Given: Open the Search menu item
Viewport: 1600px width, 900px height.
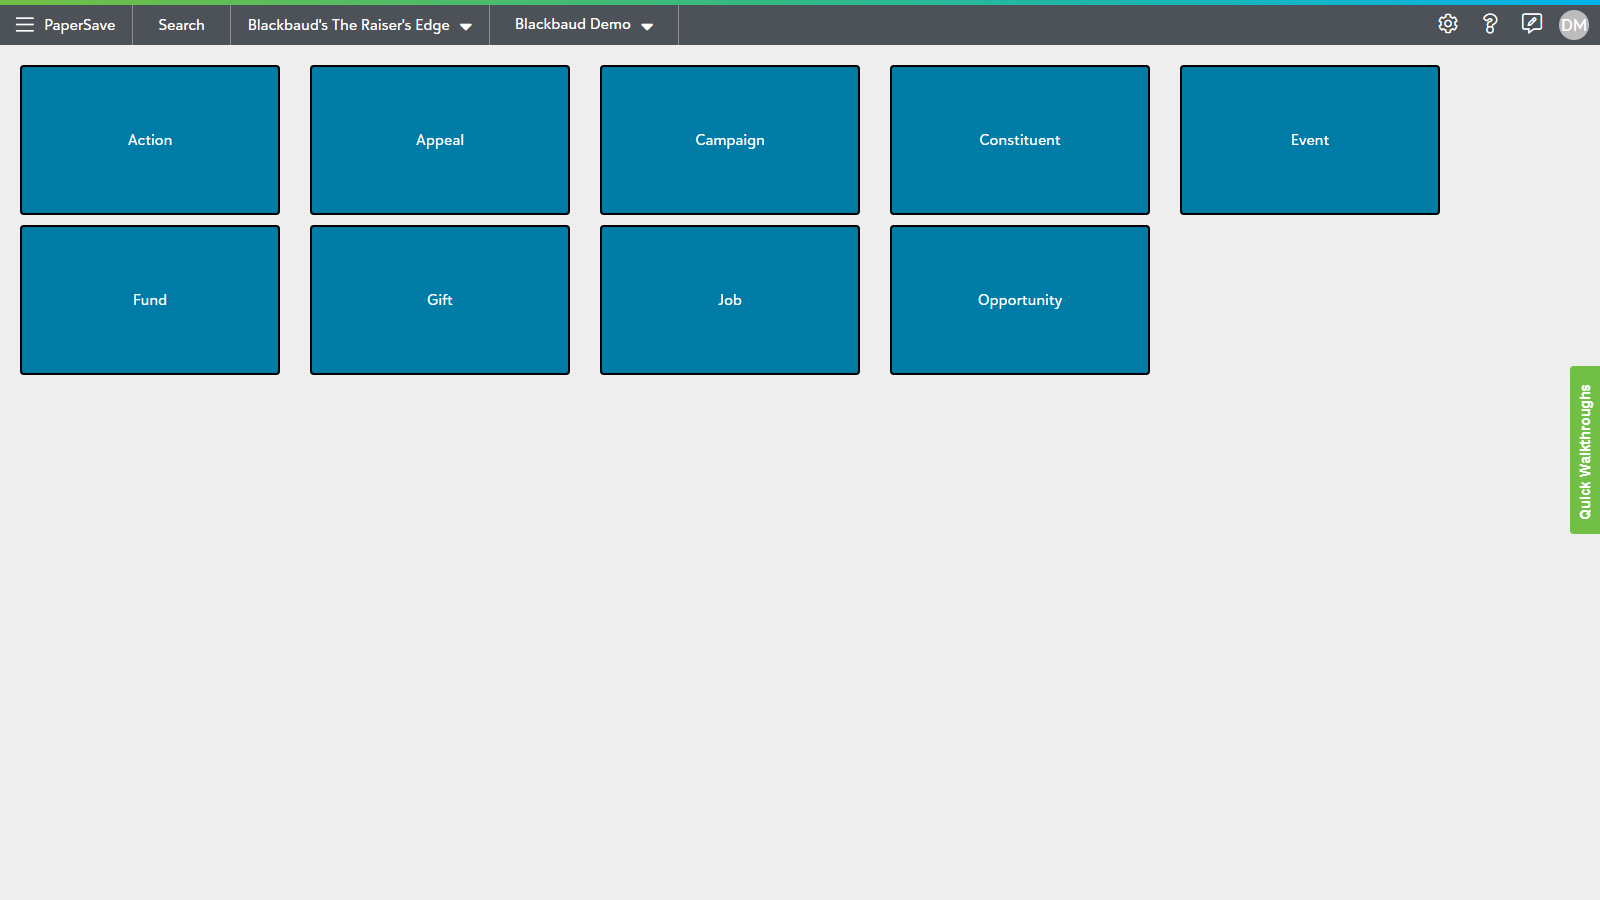Looking at the screenshot, I should pos(181,25).
